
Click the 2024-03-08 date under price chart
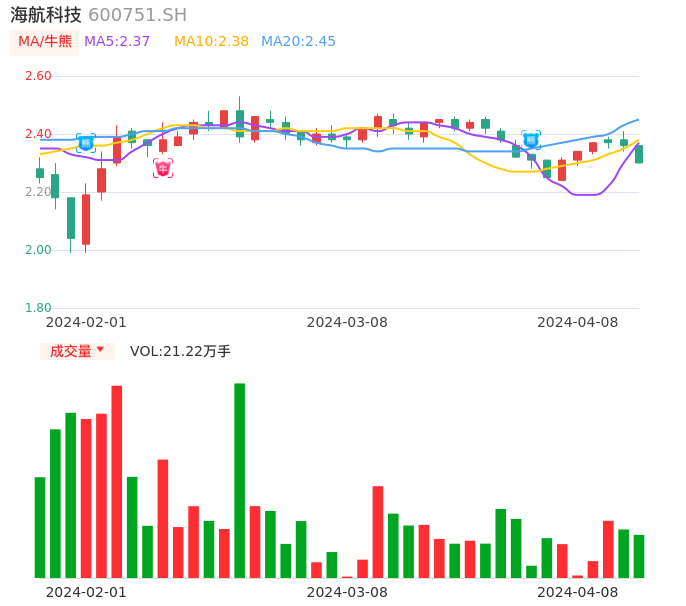click(347, 322)
